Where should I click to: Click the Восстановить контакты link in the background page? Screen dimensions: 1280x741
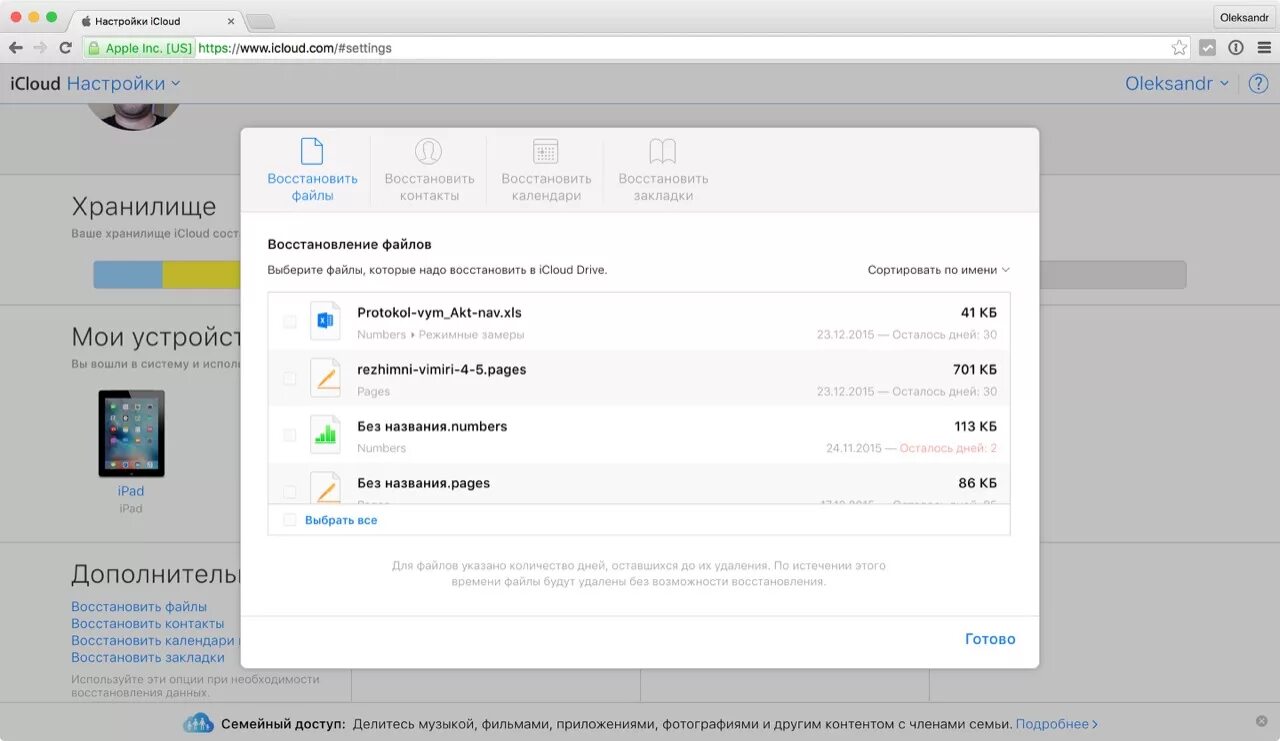coord(147,623)
